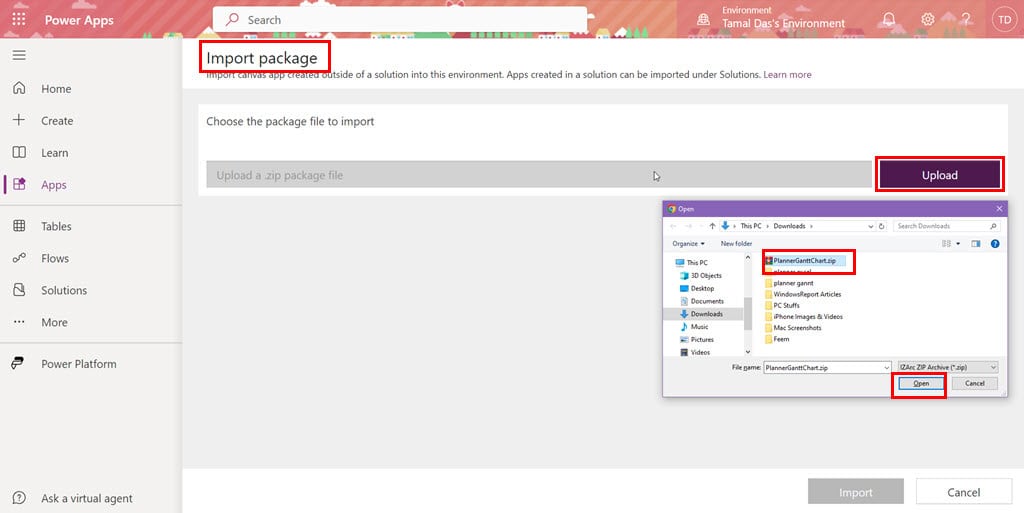Click This PC in the address breadcrumb
1024x513 pixels.
tap(750, 226)
